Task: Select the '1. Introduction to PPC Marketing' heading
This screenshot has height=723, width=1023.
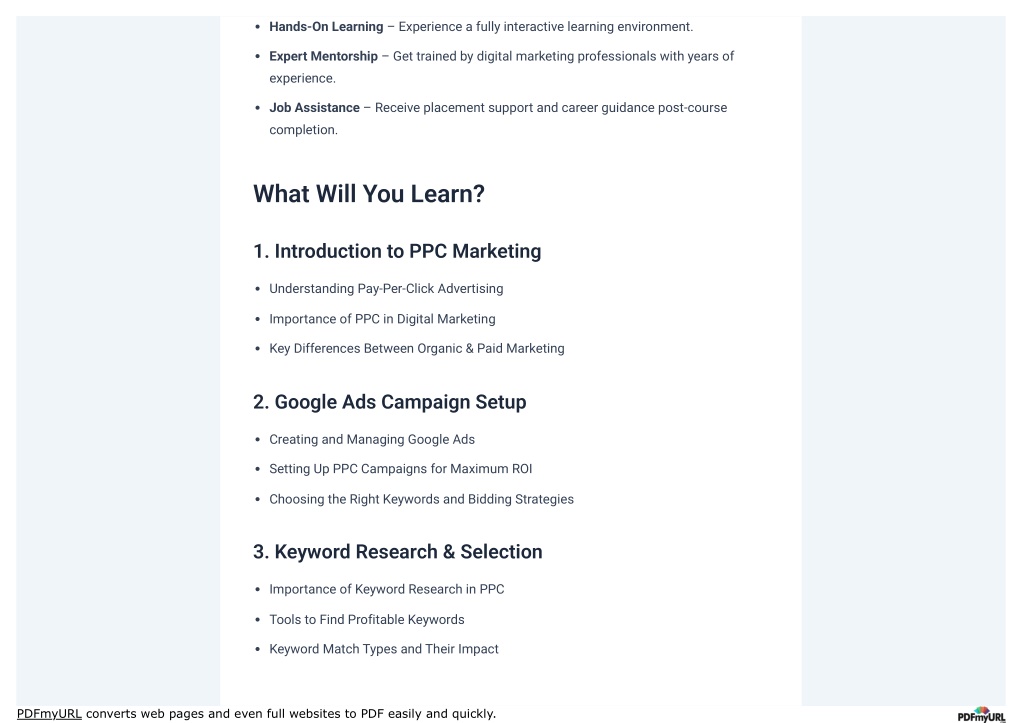Action: (397, 251)
